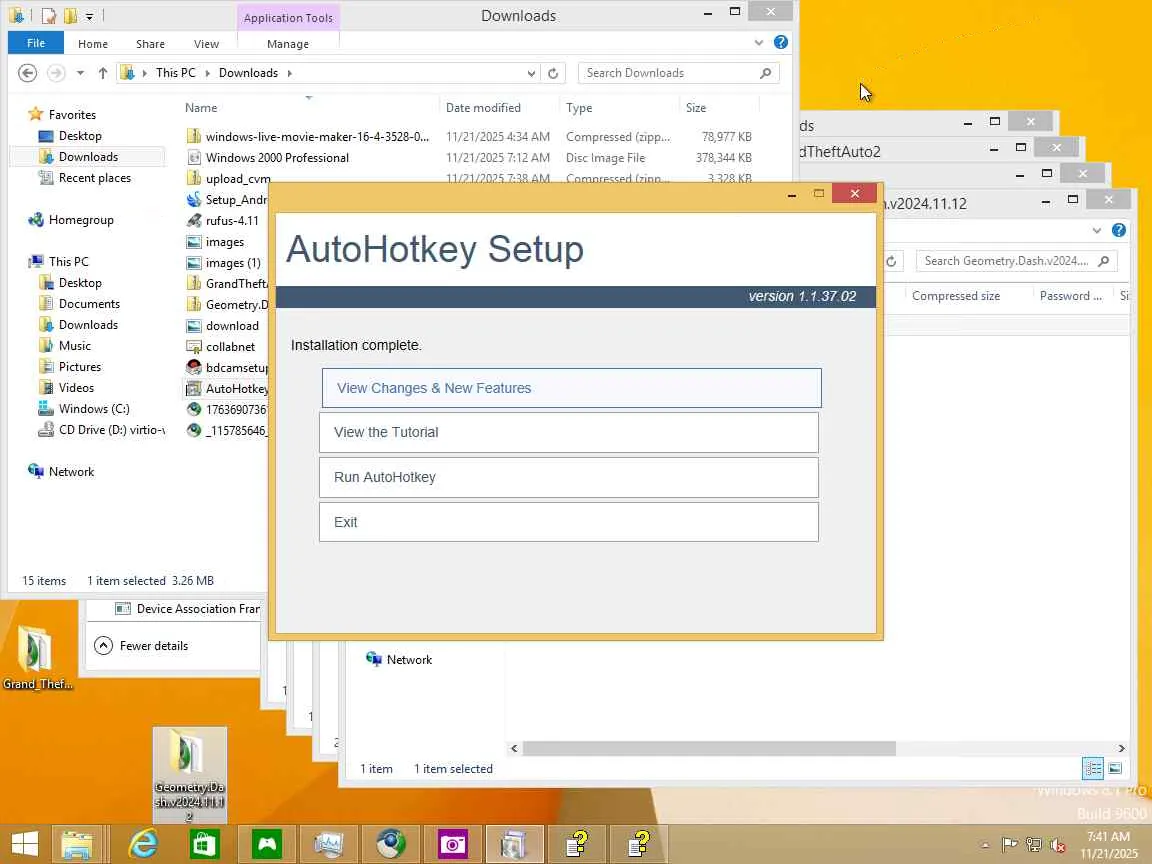Open Help icon in Downloads window

[x=781, y=43]
